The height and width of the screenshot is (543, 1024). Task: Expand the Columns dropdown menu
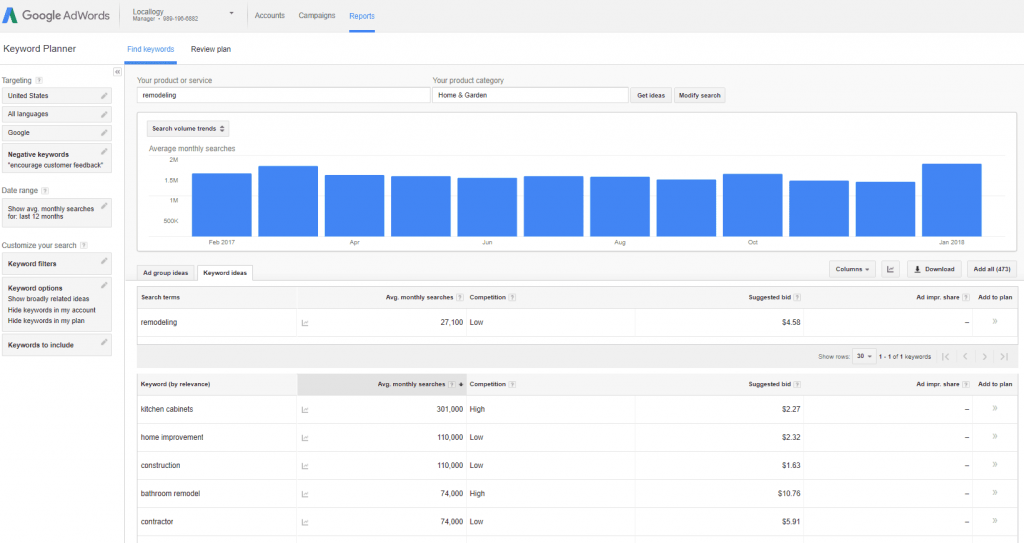853,269
